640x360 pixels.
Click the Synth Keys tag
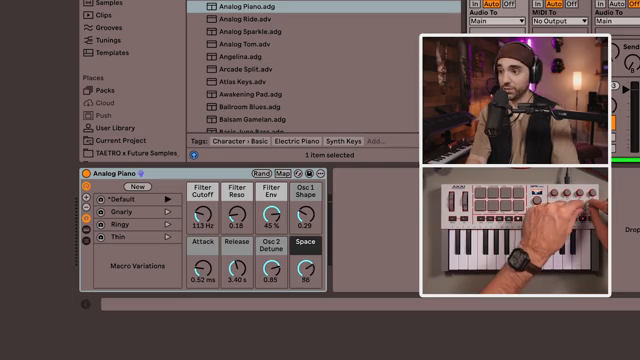(344, 141)
